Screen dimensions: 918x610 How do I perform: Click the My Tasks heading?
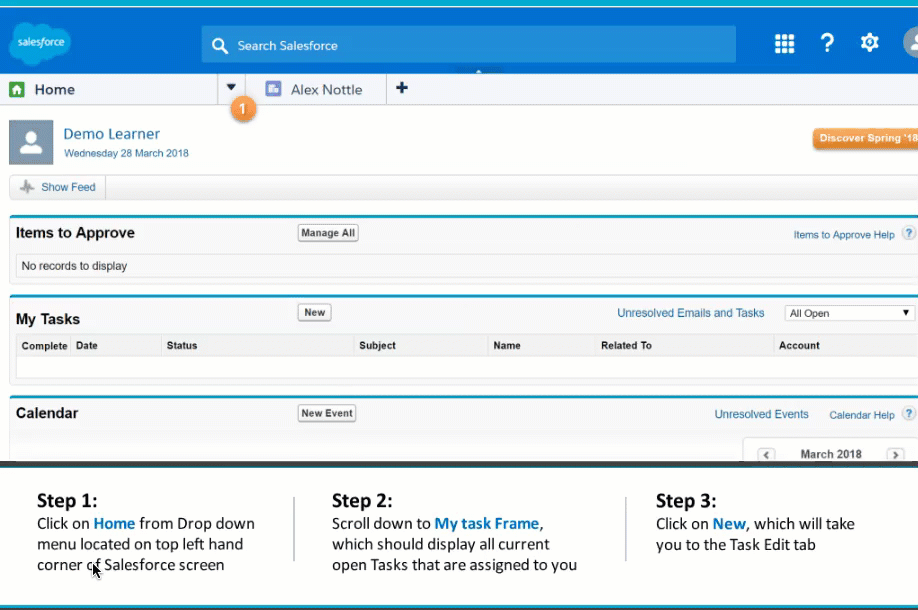coord(47,319)
